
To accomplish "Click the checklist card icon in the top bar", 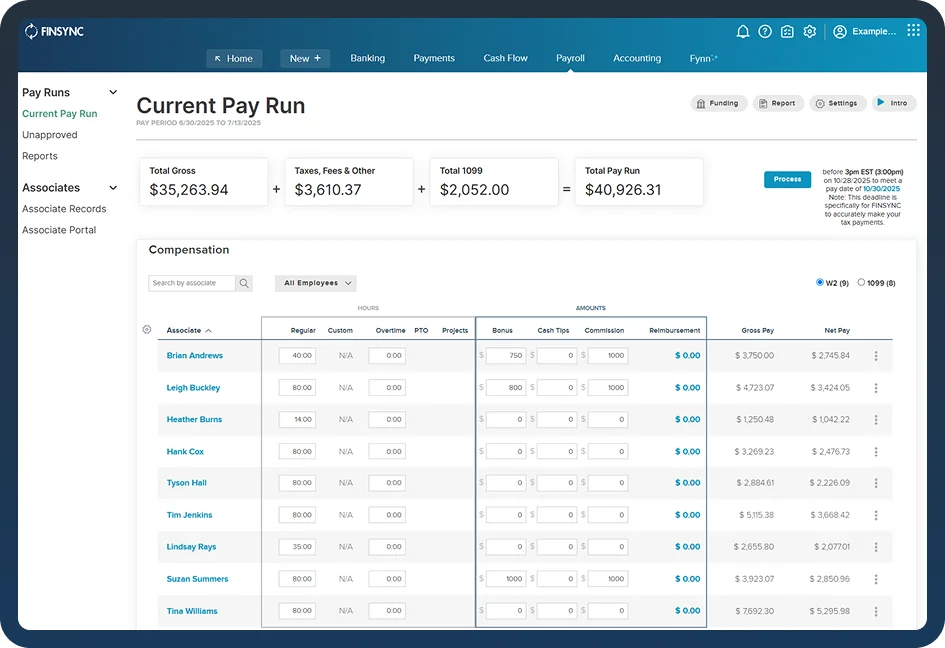I will (x=787, y=31).
